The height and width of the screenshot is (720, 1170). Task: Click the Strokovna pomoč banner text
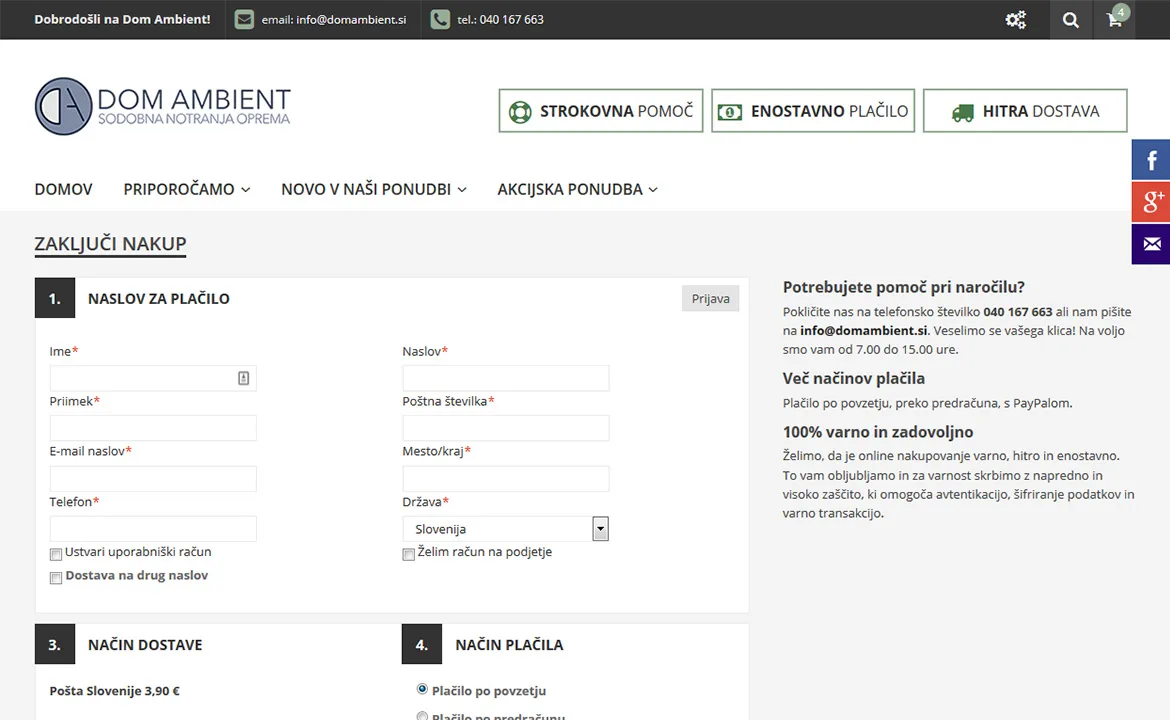(616, 111)
